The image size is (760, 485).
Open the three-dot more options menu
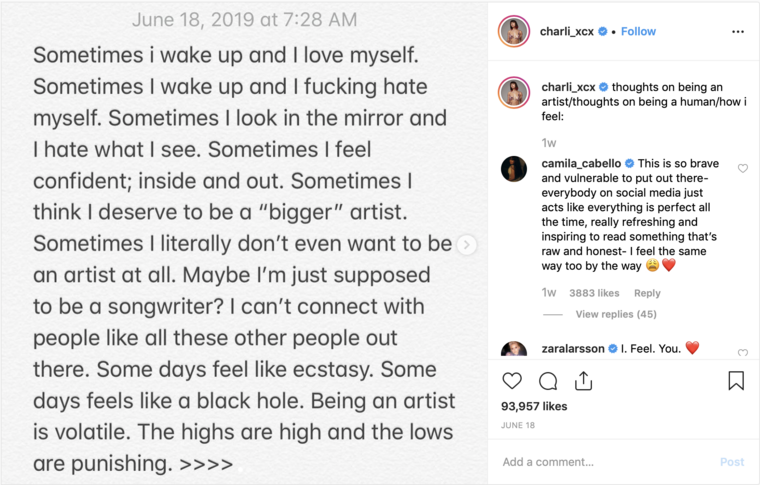click(738, 32)
